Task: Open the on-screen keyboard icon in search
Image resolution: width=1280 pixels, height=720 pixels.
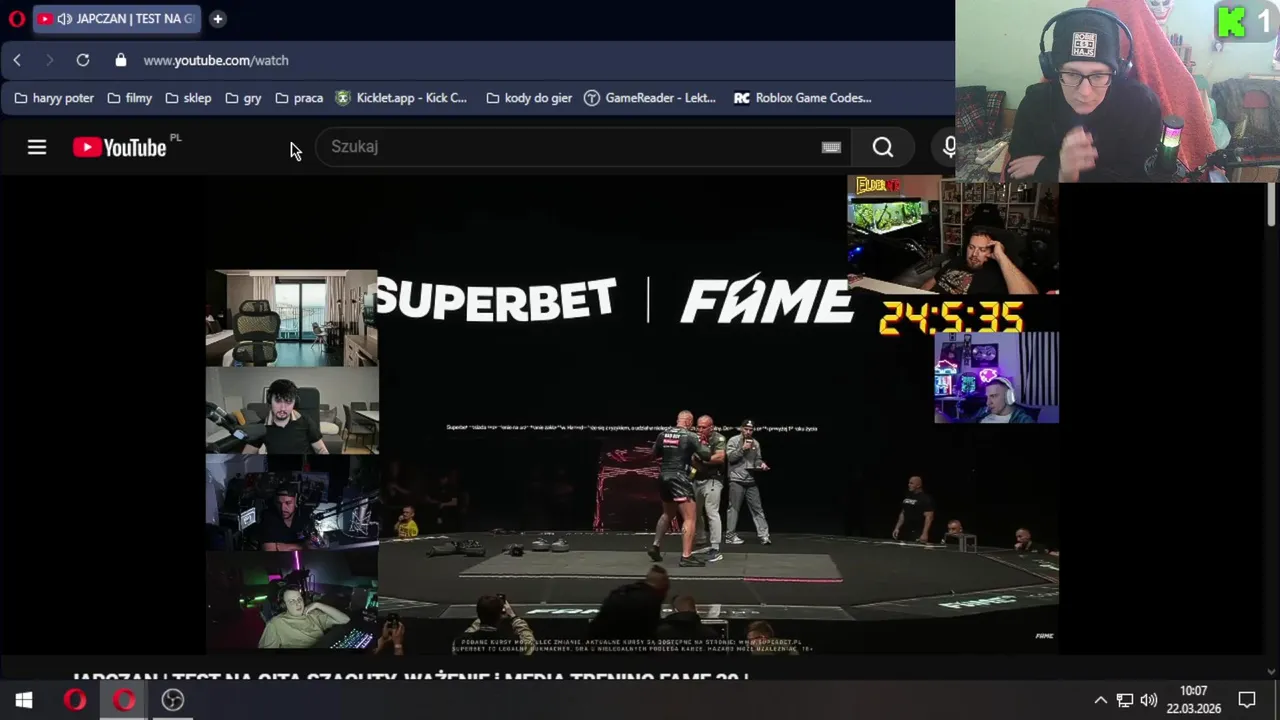Action: click(x=831, y=147)
